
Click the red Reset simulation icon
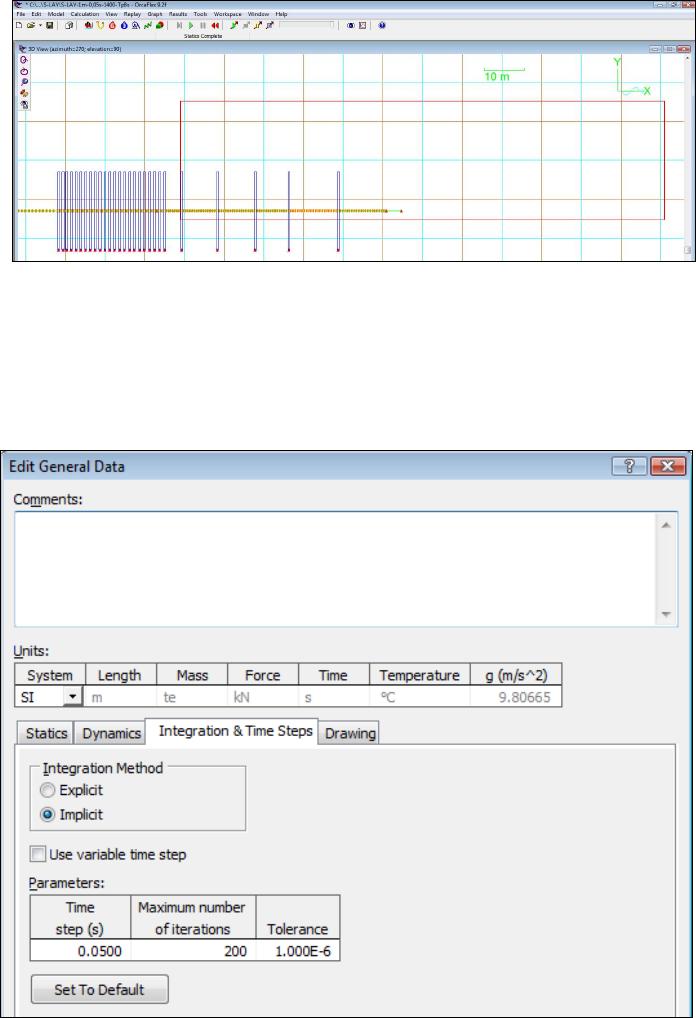coord(214,25)
